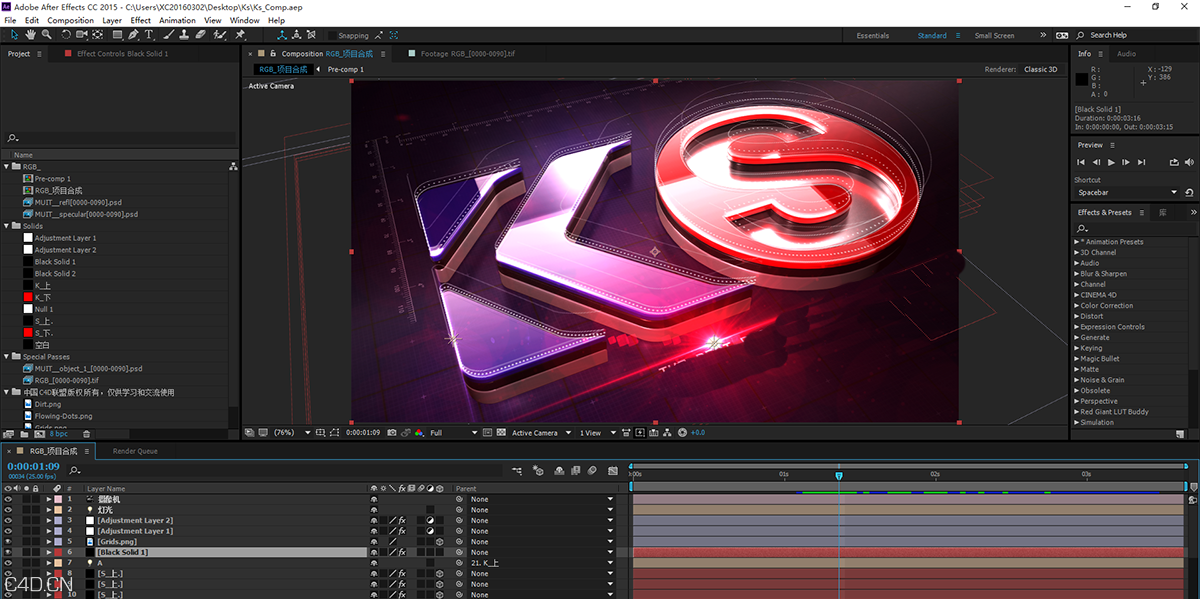
Task: Take a snapshot of the composition view
Action: click(390, 432)
